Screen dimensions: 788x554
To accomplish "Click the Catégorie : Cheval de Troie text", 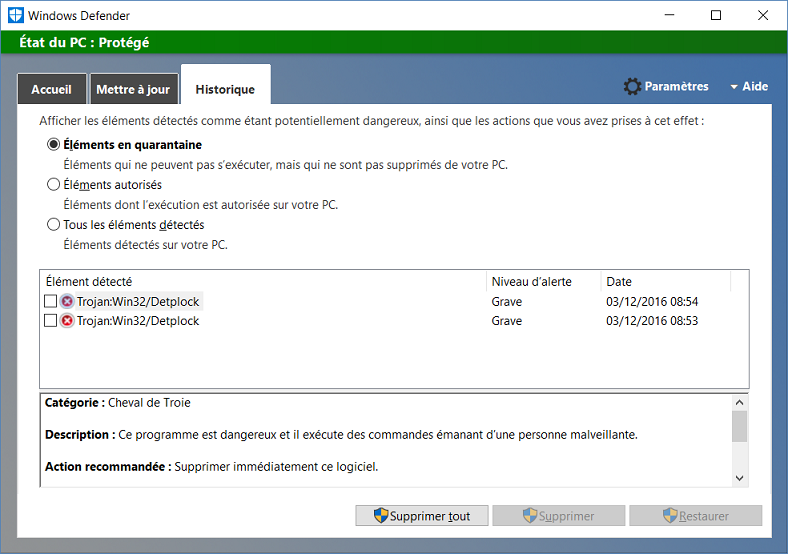I will point(118,403).
